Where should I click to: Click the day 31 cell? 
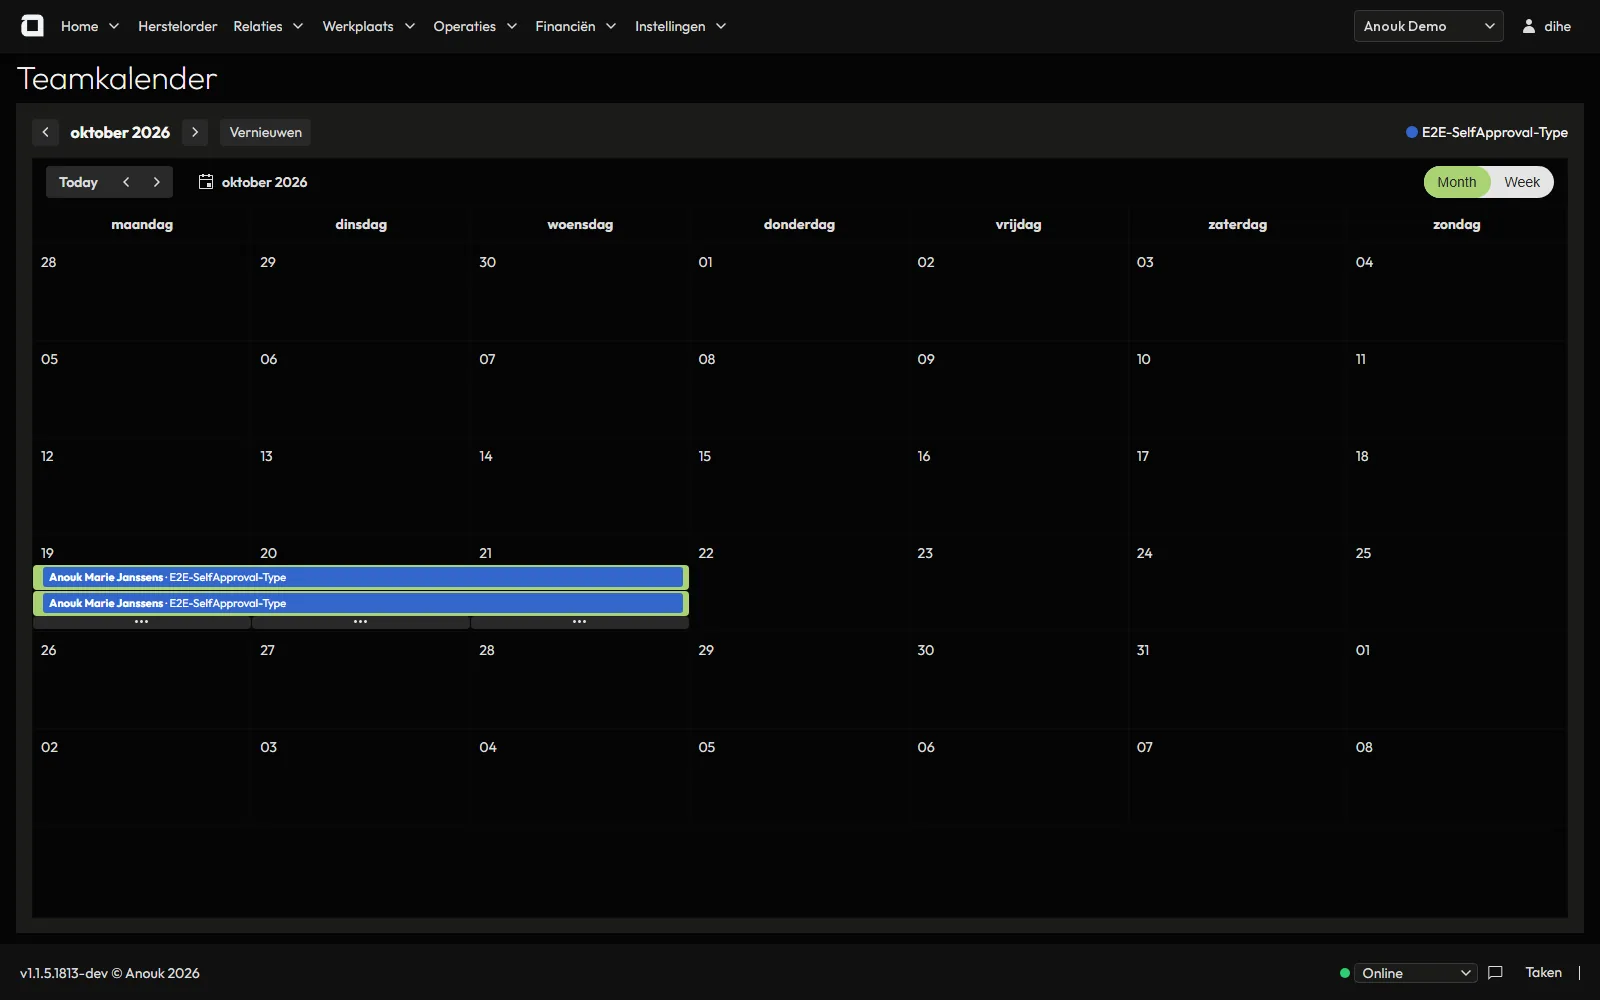(1237, 682)
